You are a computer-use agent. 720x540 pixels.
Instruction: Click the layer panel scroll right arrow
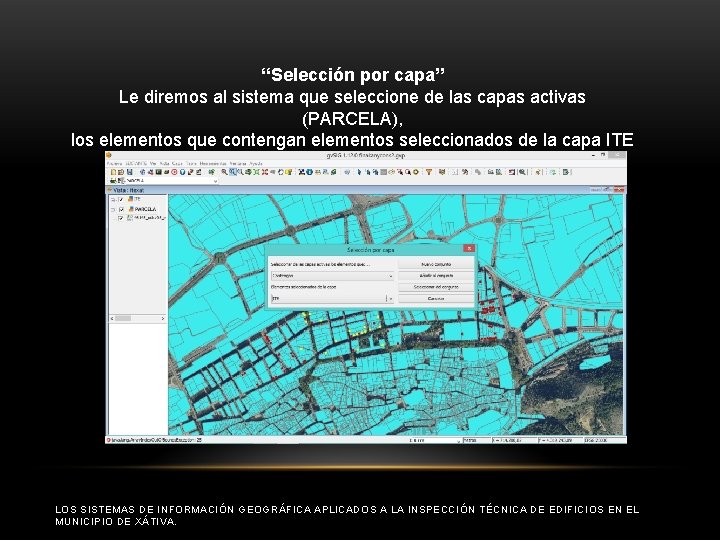(x=163, y=318)
